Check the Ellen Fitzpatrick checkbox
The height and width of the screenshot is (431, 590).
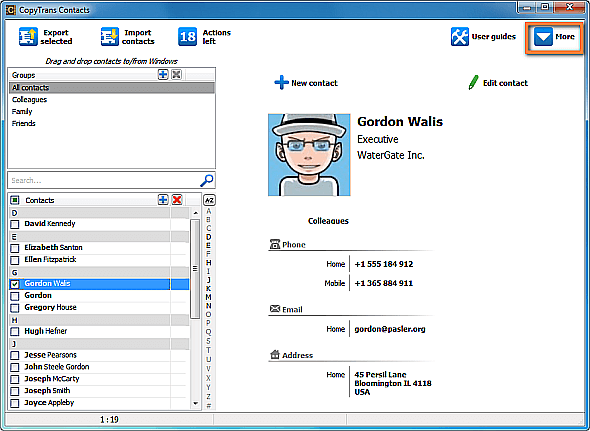(15, 260)
